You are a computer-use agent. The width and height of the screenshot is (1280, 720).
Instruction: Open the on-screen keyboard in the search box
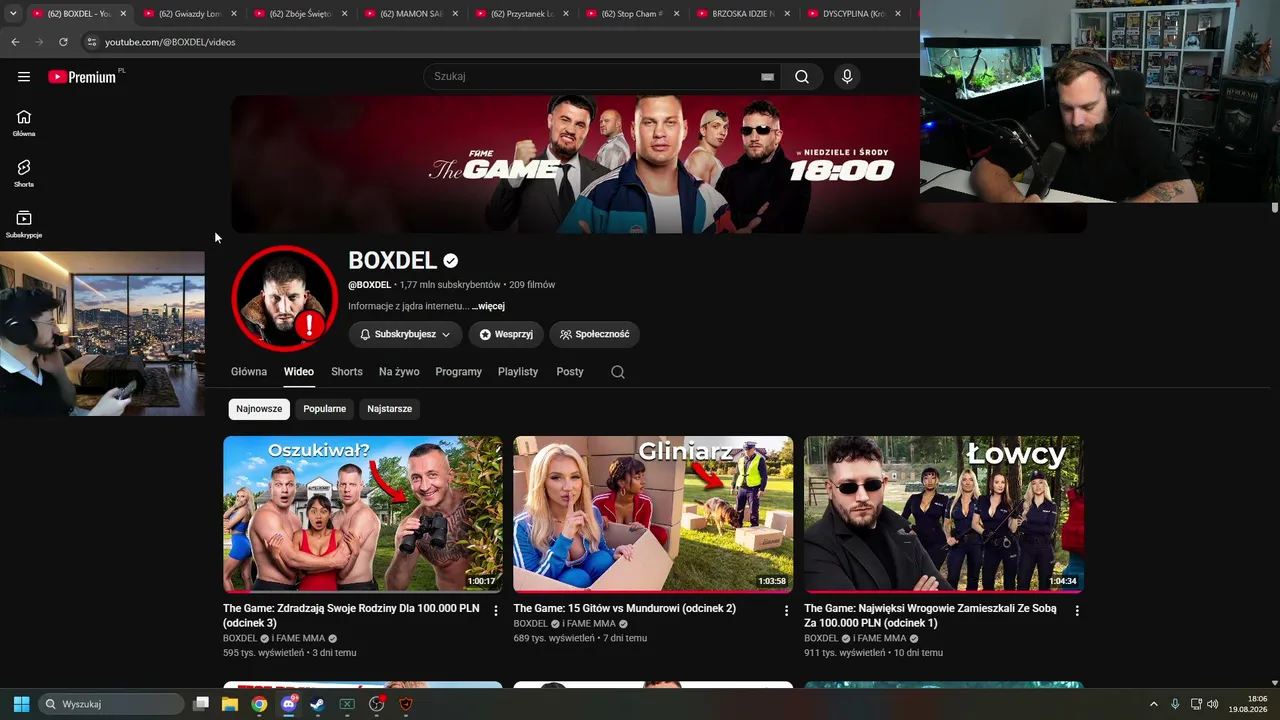tap(767, 77)
